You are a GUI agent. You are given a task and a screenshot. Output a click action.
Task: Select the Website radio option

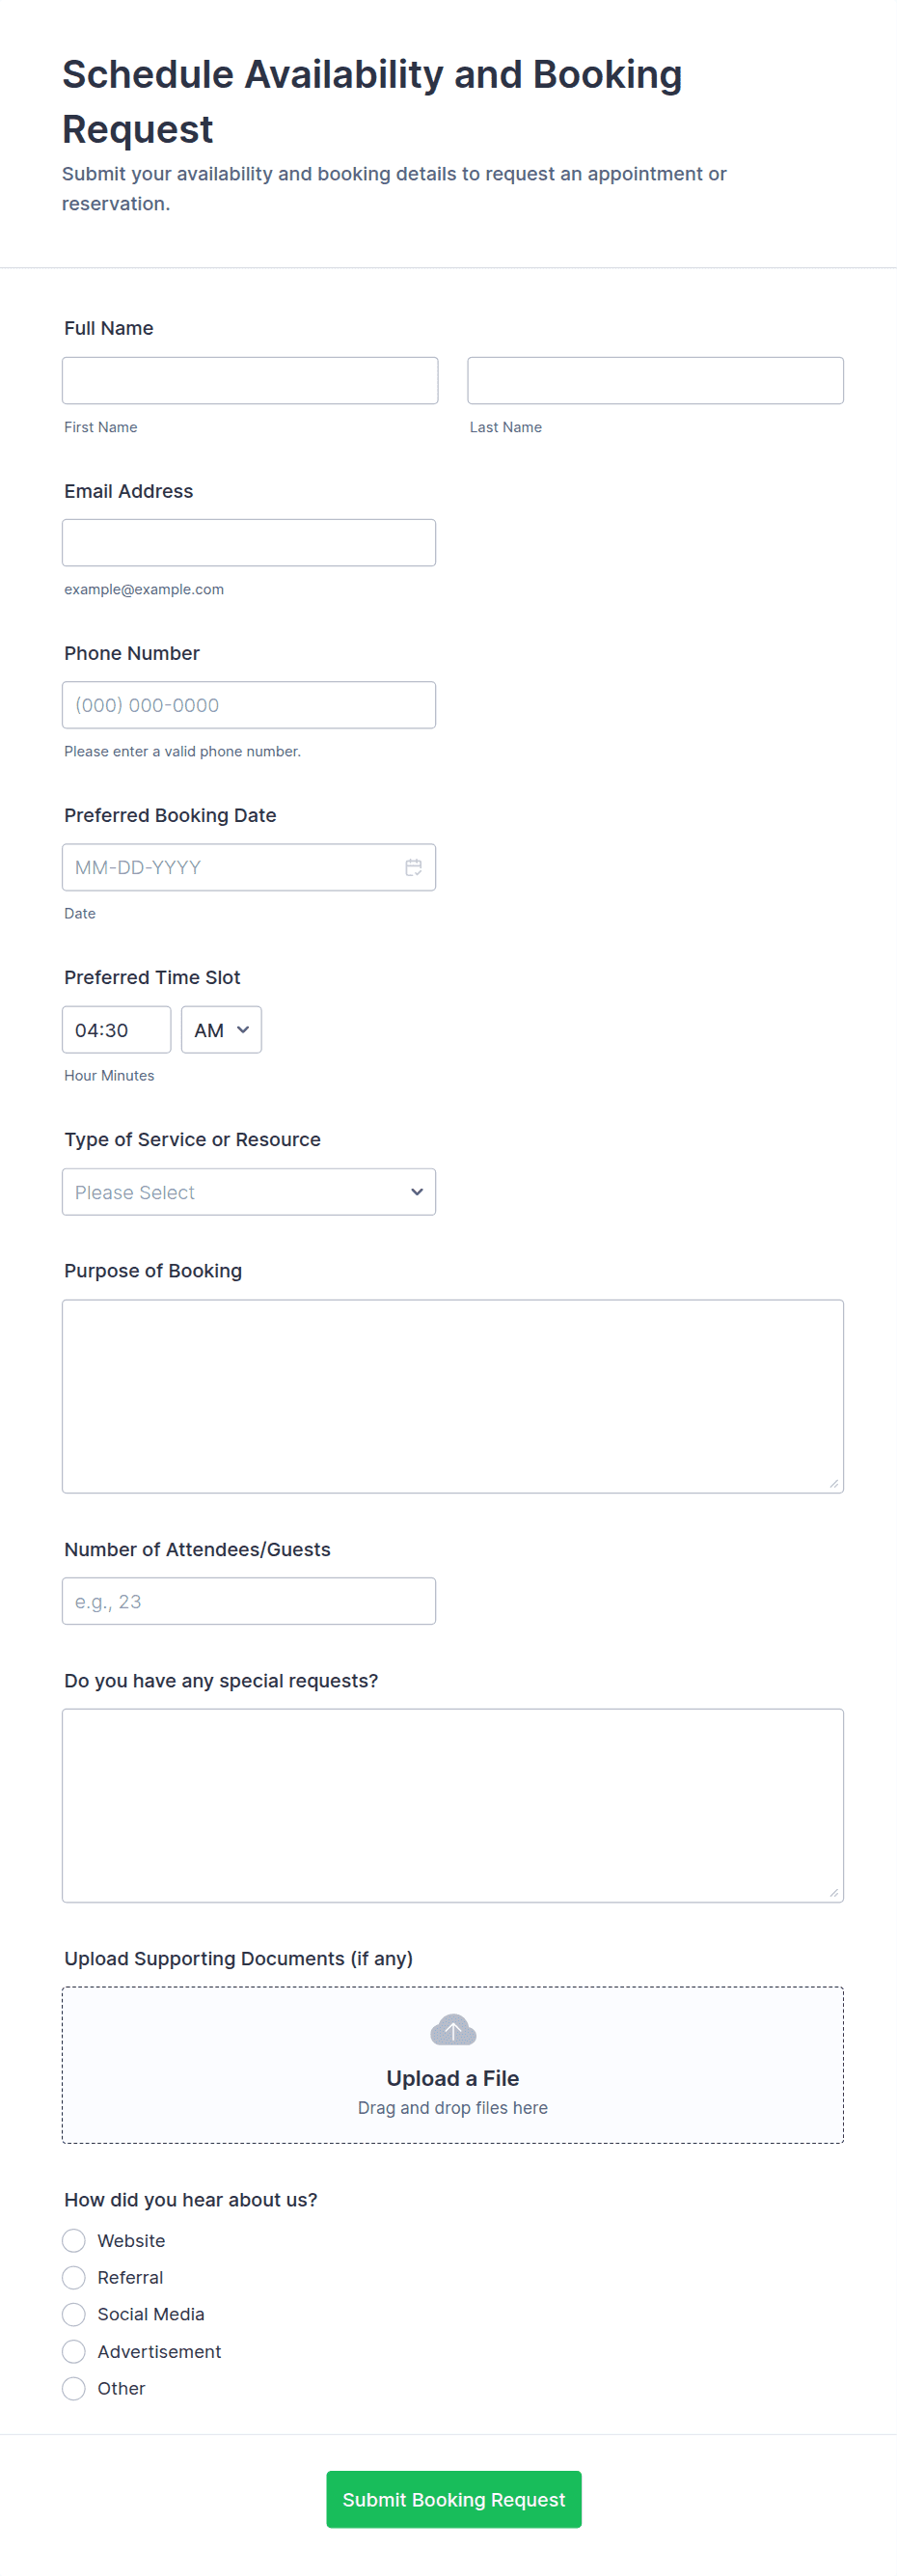[74, 2240]
